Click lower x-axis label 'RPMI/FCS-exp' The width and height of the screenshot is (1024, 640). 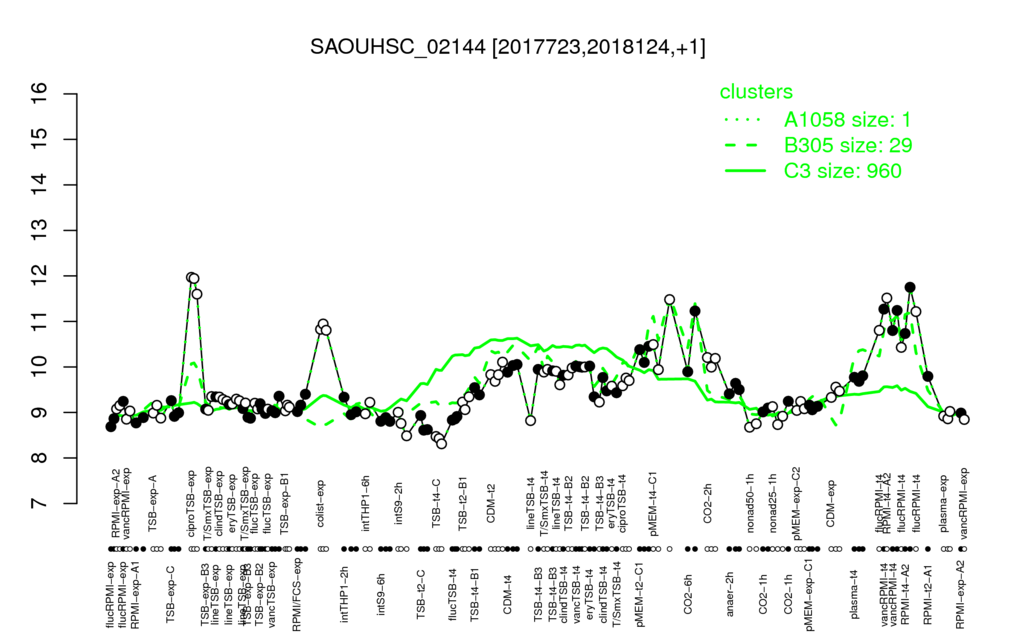coord(296,595)
